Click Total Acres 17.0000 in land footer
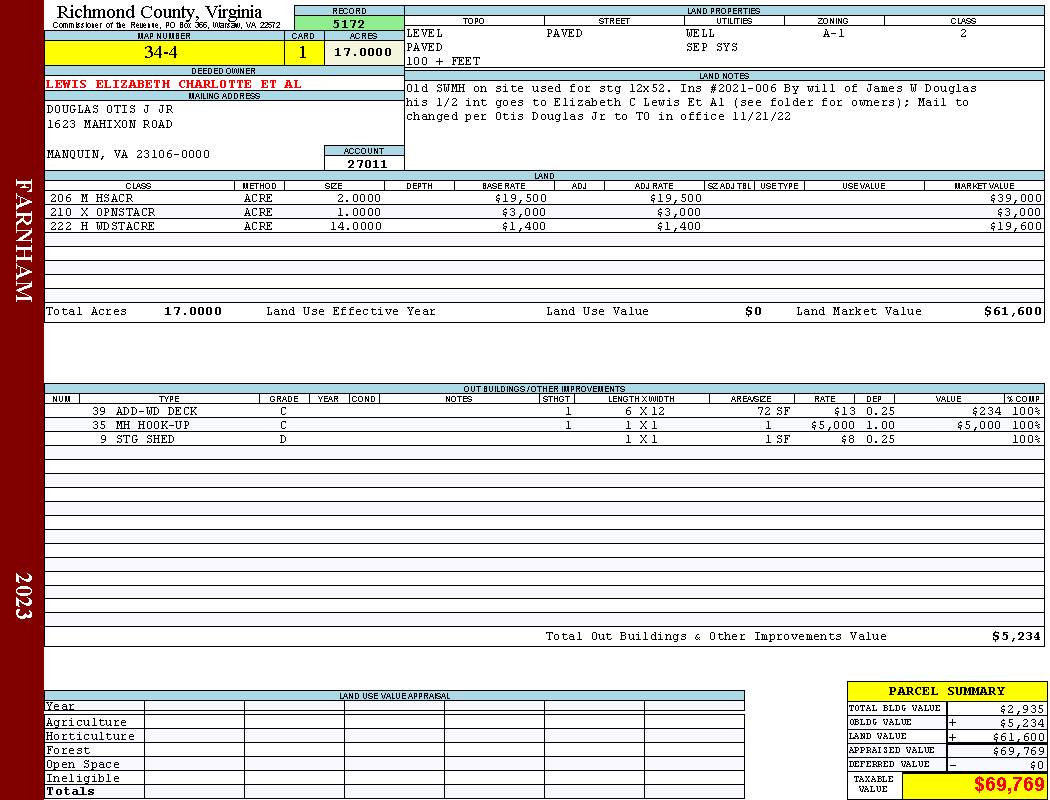 (x=193, y=311)
